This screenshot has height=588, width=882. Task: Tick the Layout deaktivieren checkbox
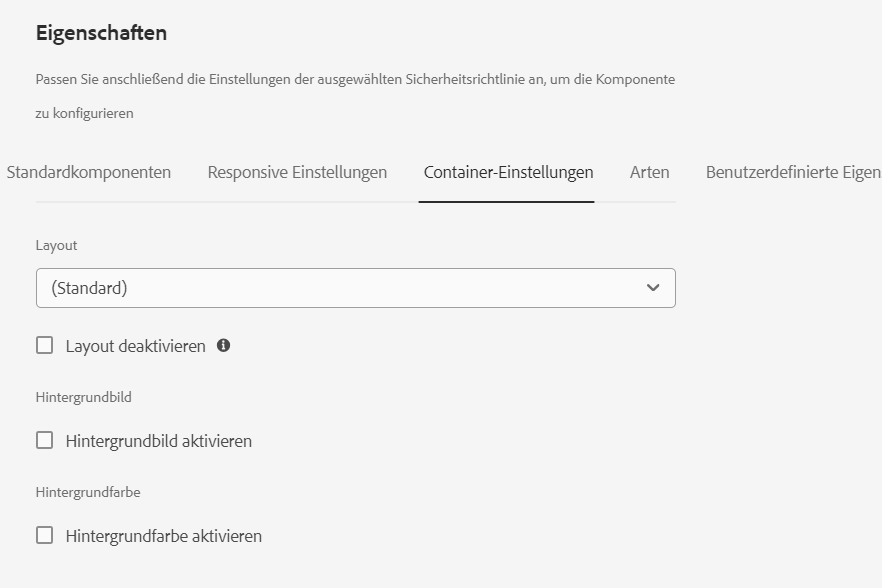point(45,345)
